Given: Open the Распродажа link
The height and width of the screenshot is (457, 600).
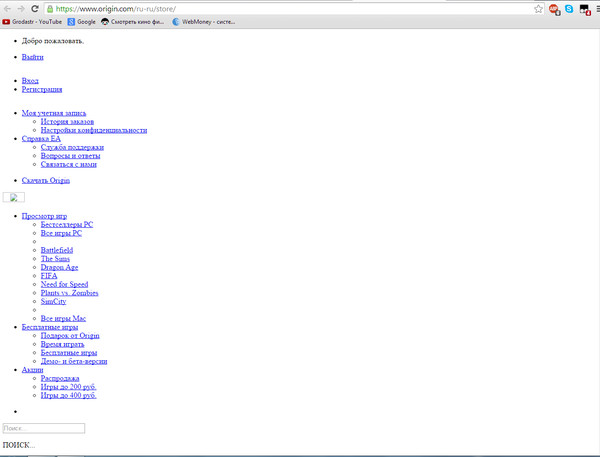Looking at the screenshot, I should [x=60, y=379].
